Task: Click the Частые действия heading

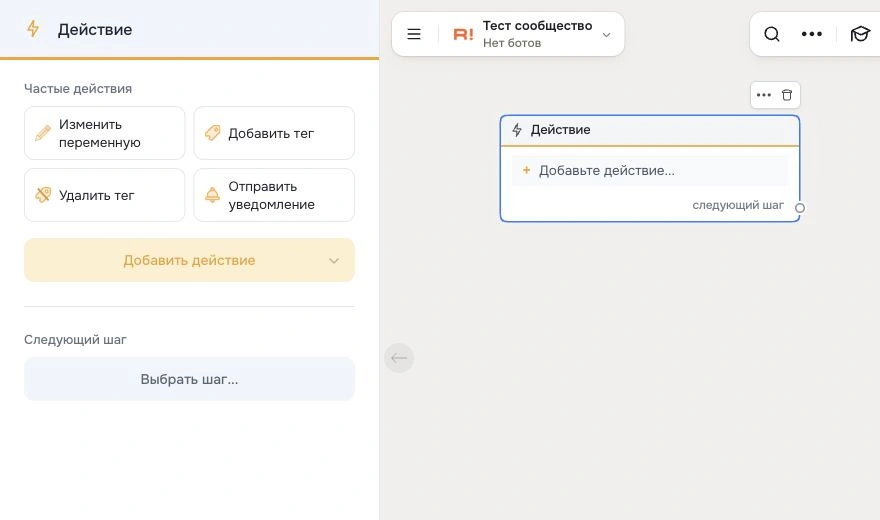Action: tap(78, 89)
